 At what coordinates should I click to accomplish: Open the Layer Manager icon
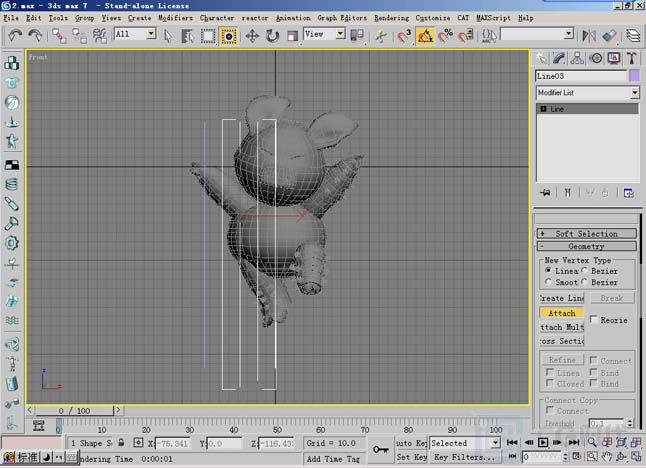pyautogui.click(x=633, y=36)
